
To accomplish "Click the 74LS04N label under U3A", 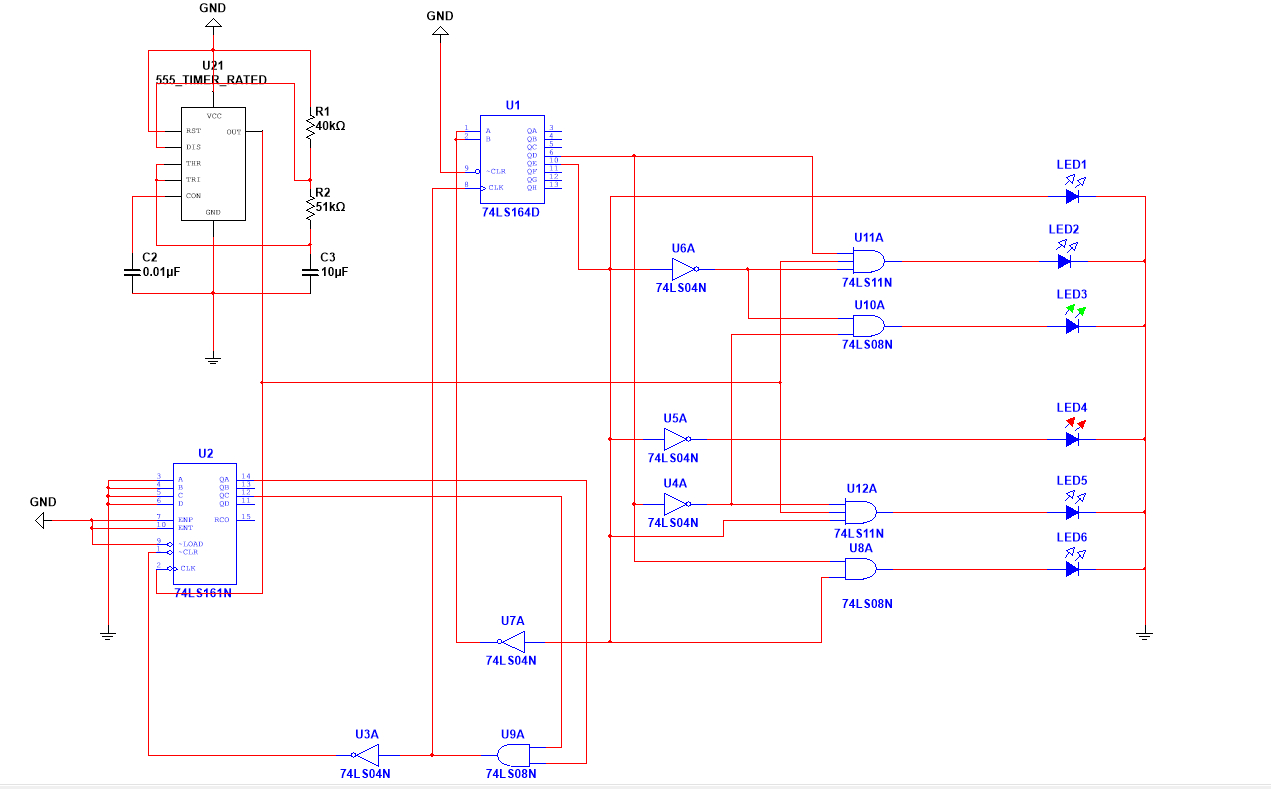I will (365, 774).
